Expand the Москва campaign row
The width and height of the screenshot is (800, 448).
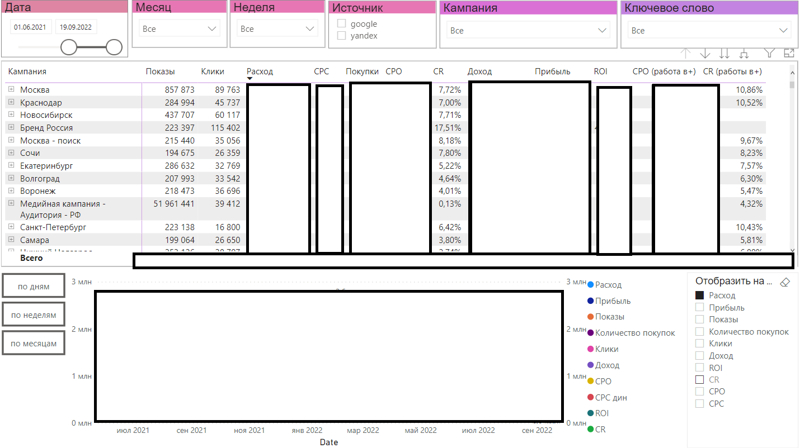pyautogui.click(x=12, y=90)
